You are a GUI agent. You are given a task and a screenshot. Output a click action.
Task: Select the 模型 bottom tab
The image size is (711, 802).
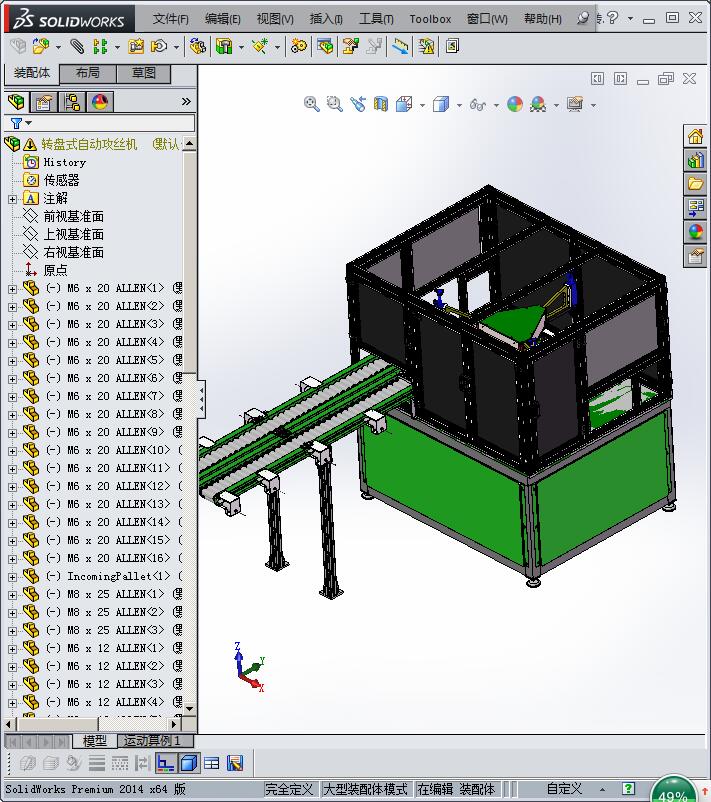pos(95,740)
